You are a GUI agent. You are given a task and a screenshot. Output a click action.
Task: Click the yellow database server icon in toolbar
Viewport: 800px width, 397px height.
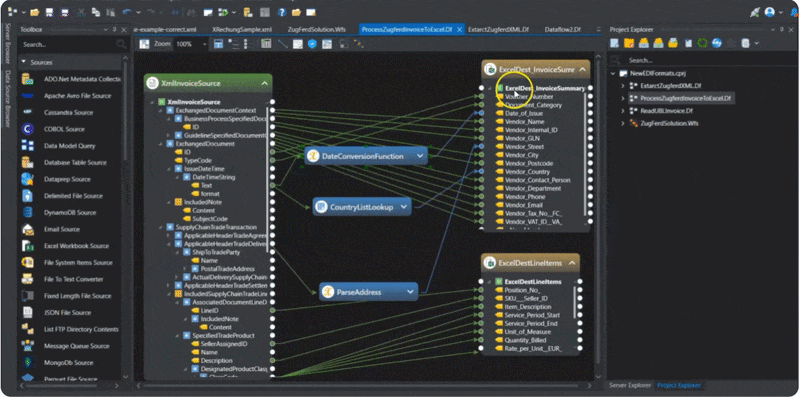248,12
